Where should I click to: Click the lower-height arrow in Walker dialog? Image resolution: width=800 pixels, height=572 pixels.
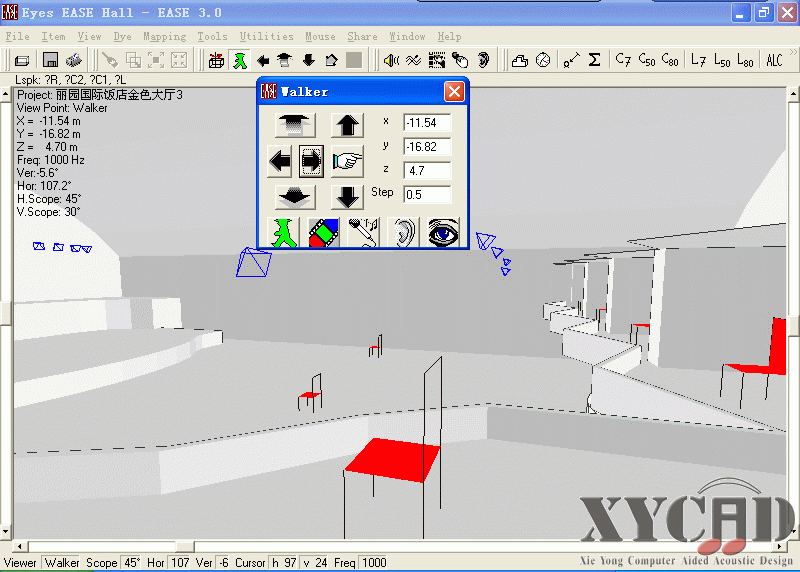coord(295,197)
